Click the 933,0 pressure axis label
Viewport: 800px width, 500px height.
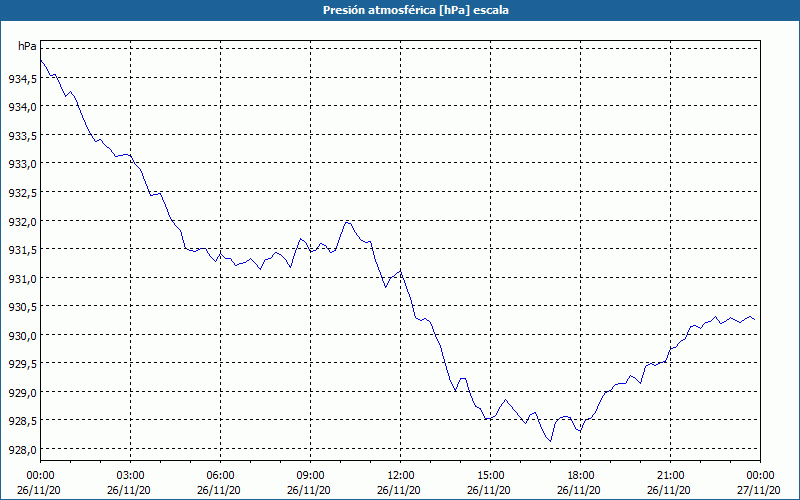pyautogui.click(x=23, y=164)
